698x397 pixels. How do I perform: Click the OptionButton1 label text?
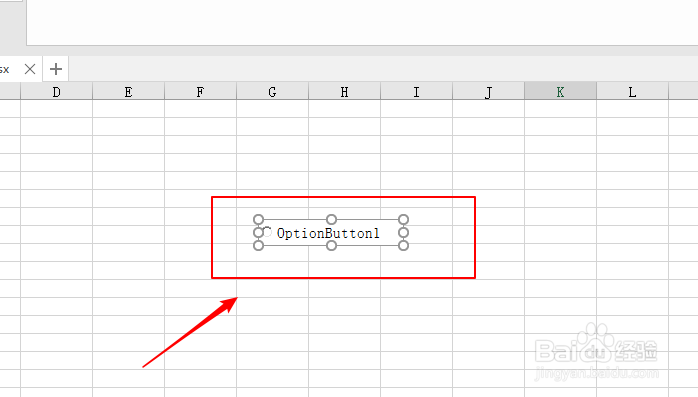click(x=328, y=233)
